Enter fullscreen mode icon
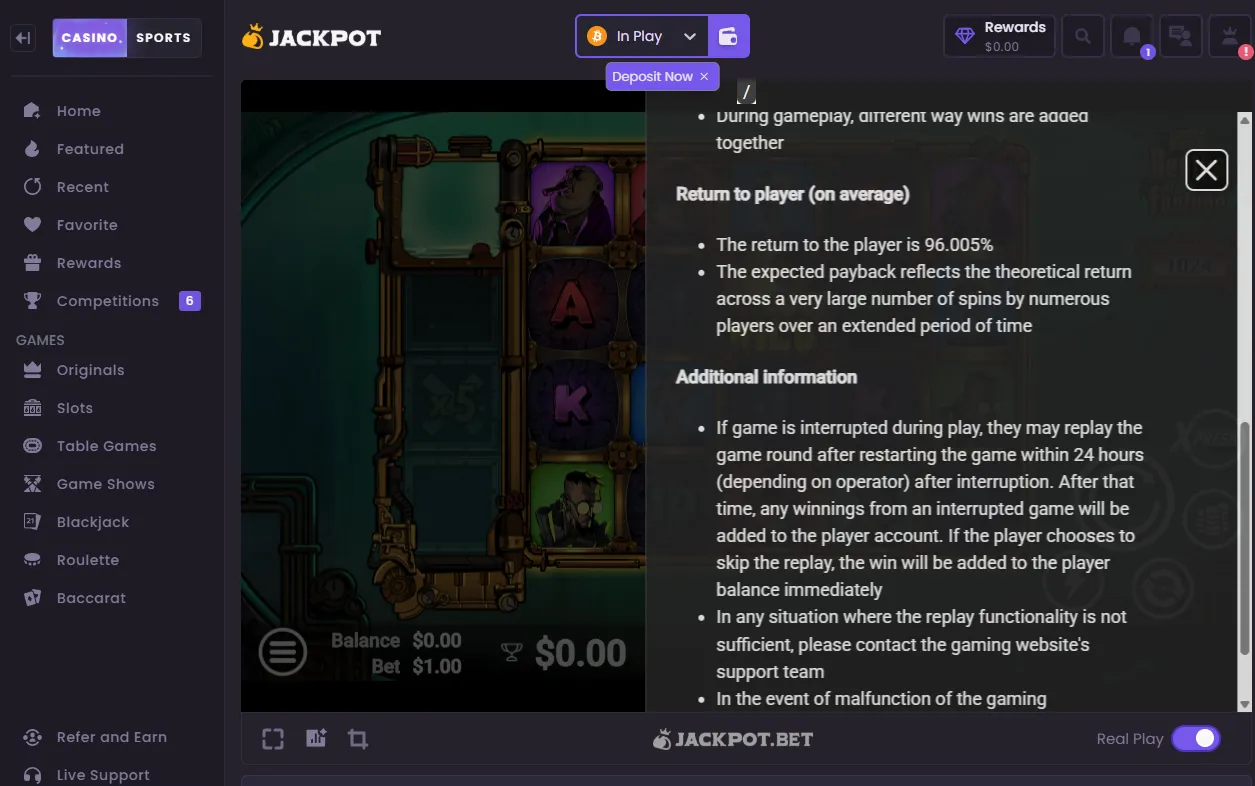The height and width of the screenshot is (786, 1255). click(273, 739)
